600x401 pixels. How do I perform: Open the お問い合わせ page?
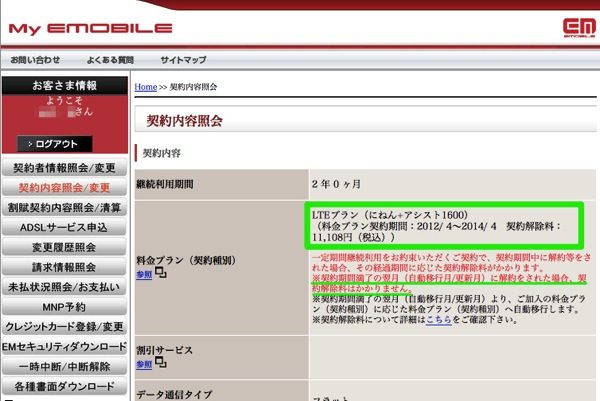tap(35, 60)
